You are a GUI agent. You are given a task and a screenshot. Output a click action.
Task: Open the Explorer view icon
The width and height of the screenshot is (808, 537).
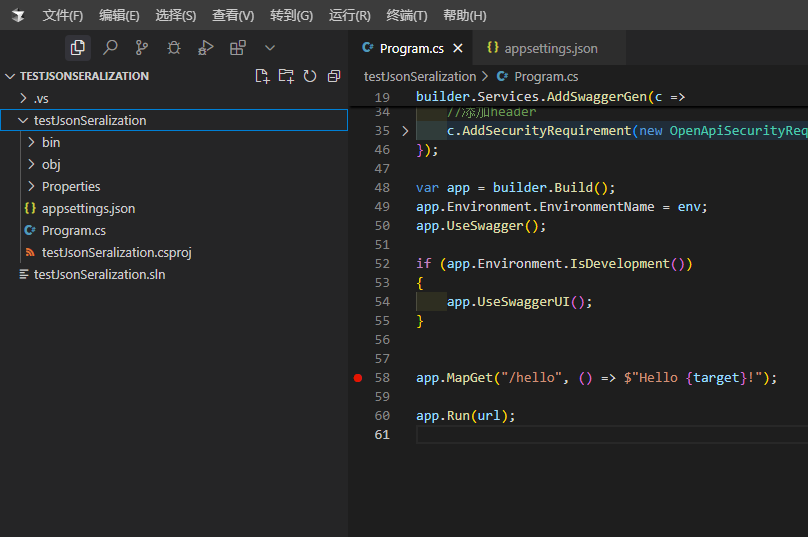78,47
